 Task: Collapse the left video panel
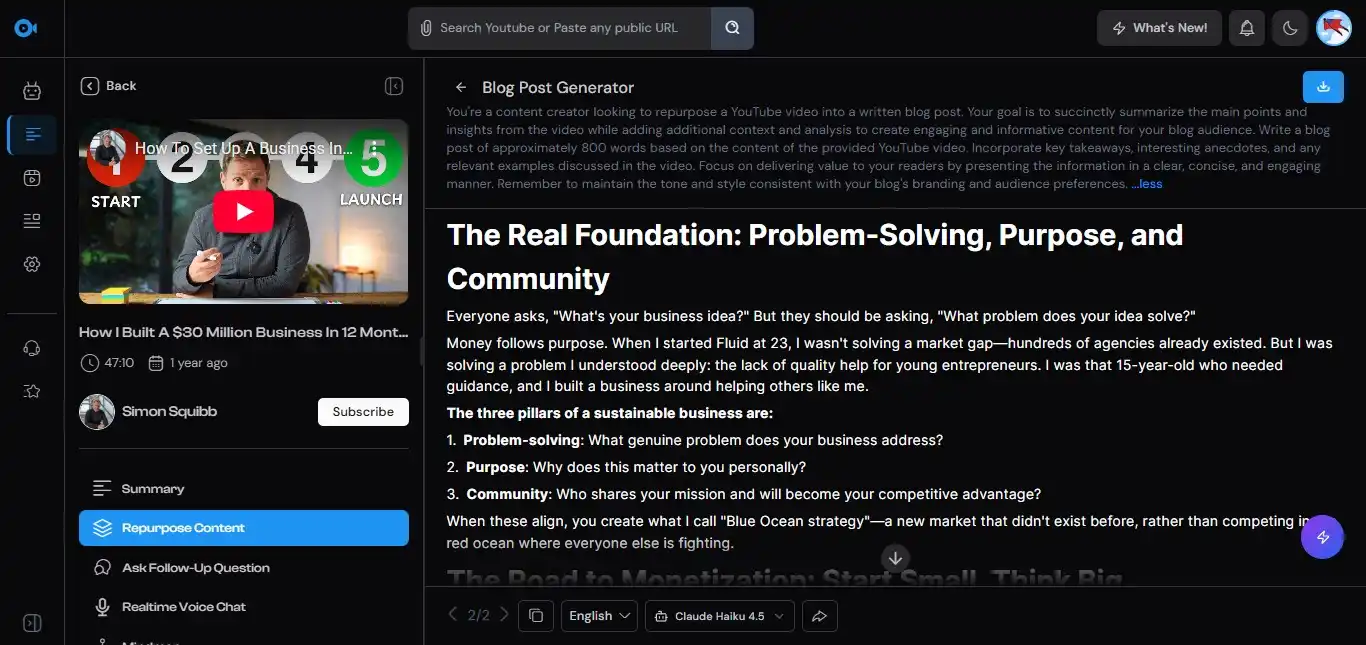coord(394,86)
